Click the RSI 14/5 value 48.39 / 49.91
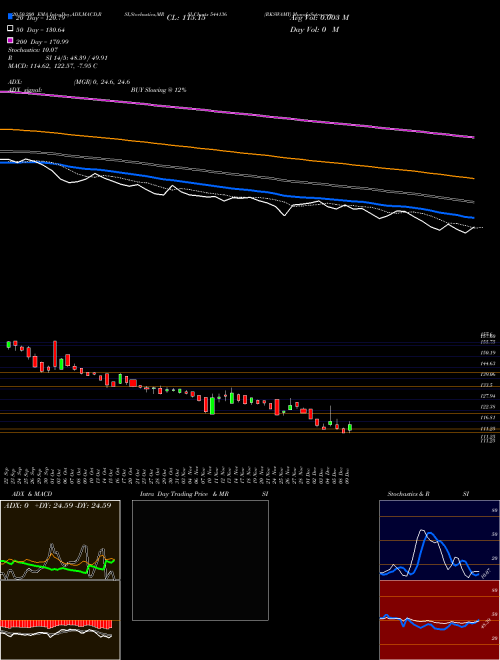 [77, 58]
